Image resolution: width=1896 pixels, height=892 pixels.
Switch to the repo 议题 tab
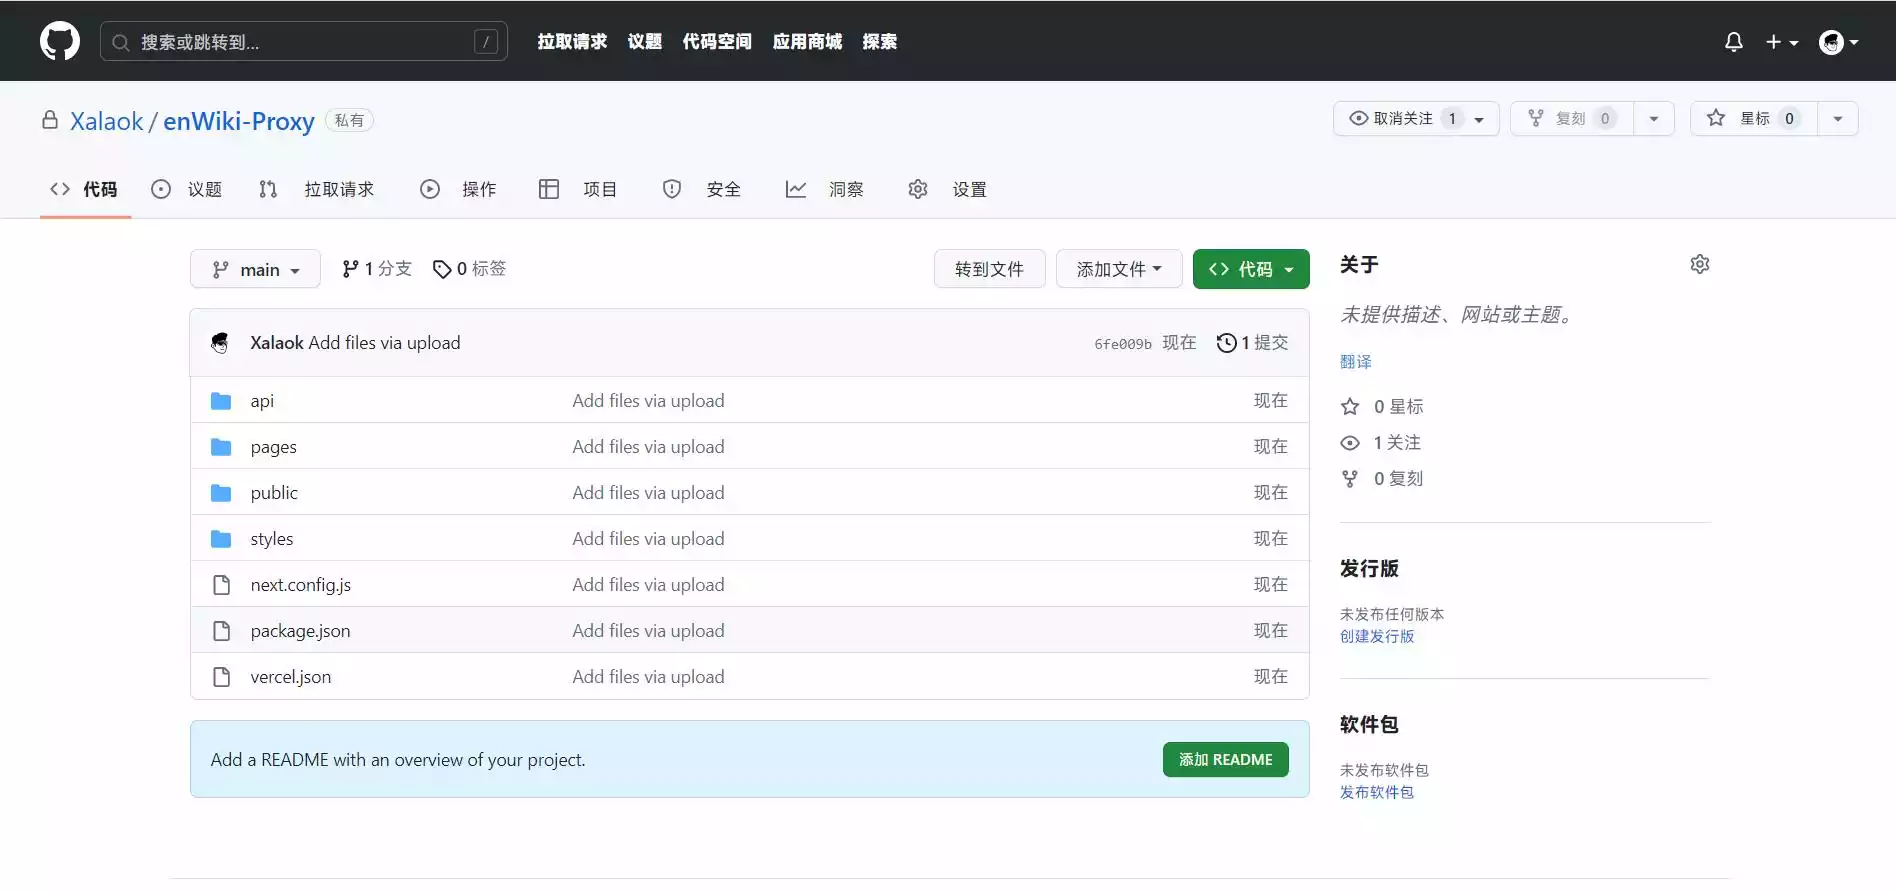[x=187, y=189]
